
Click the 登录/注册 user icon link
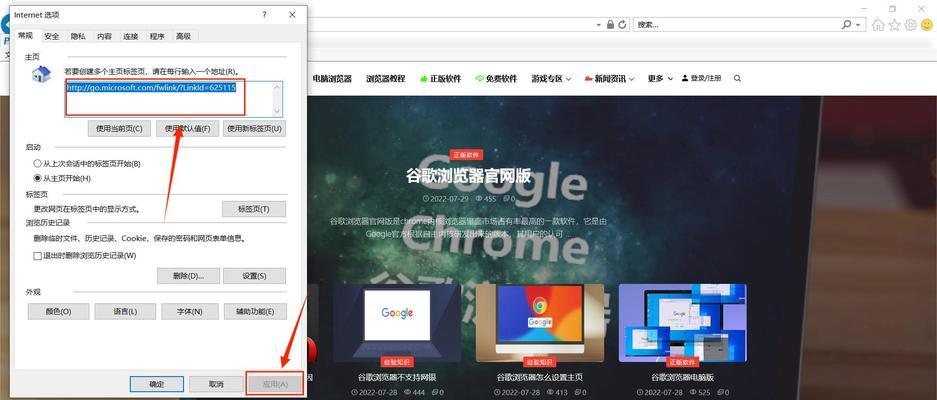tap(701, 78)
